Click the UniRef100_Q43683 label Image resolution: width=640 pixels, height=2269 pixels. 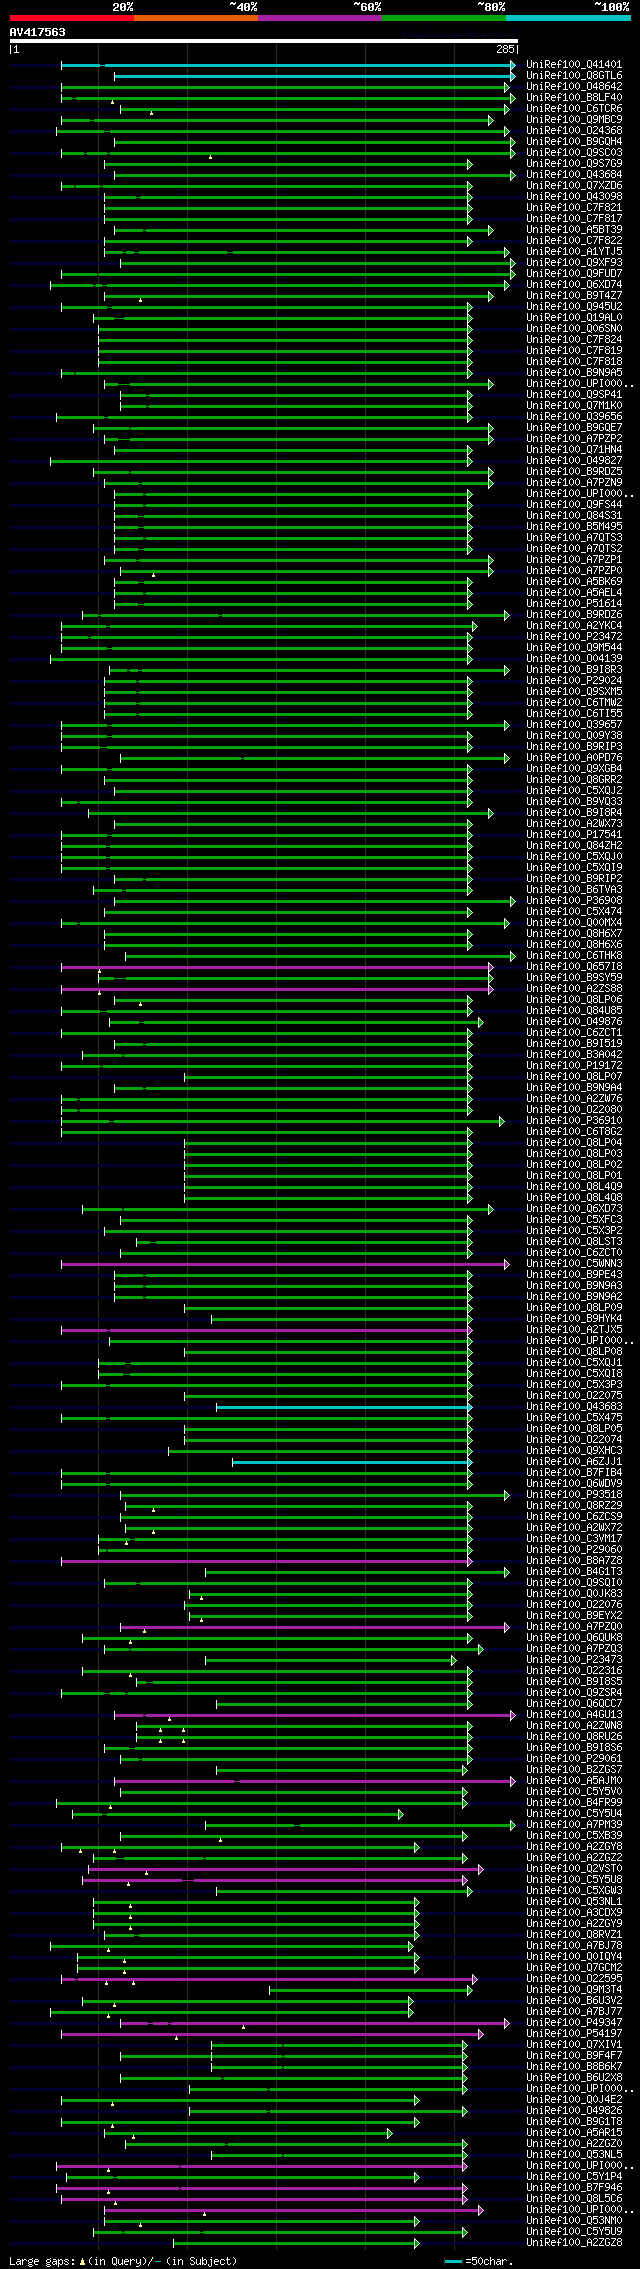[x=574, y=1407]
